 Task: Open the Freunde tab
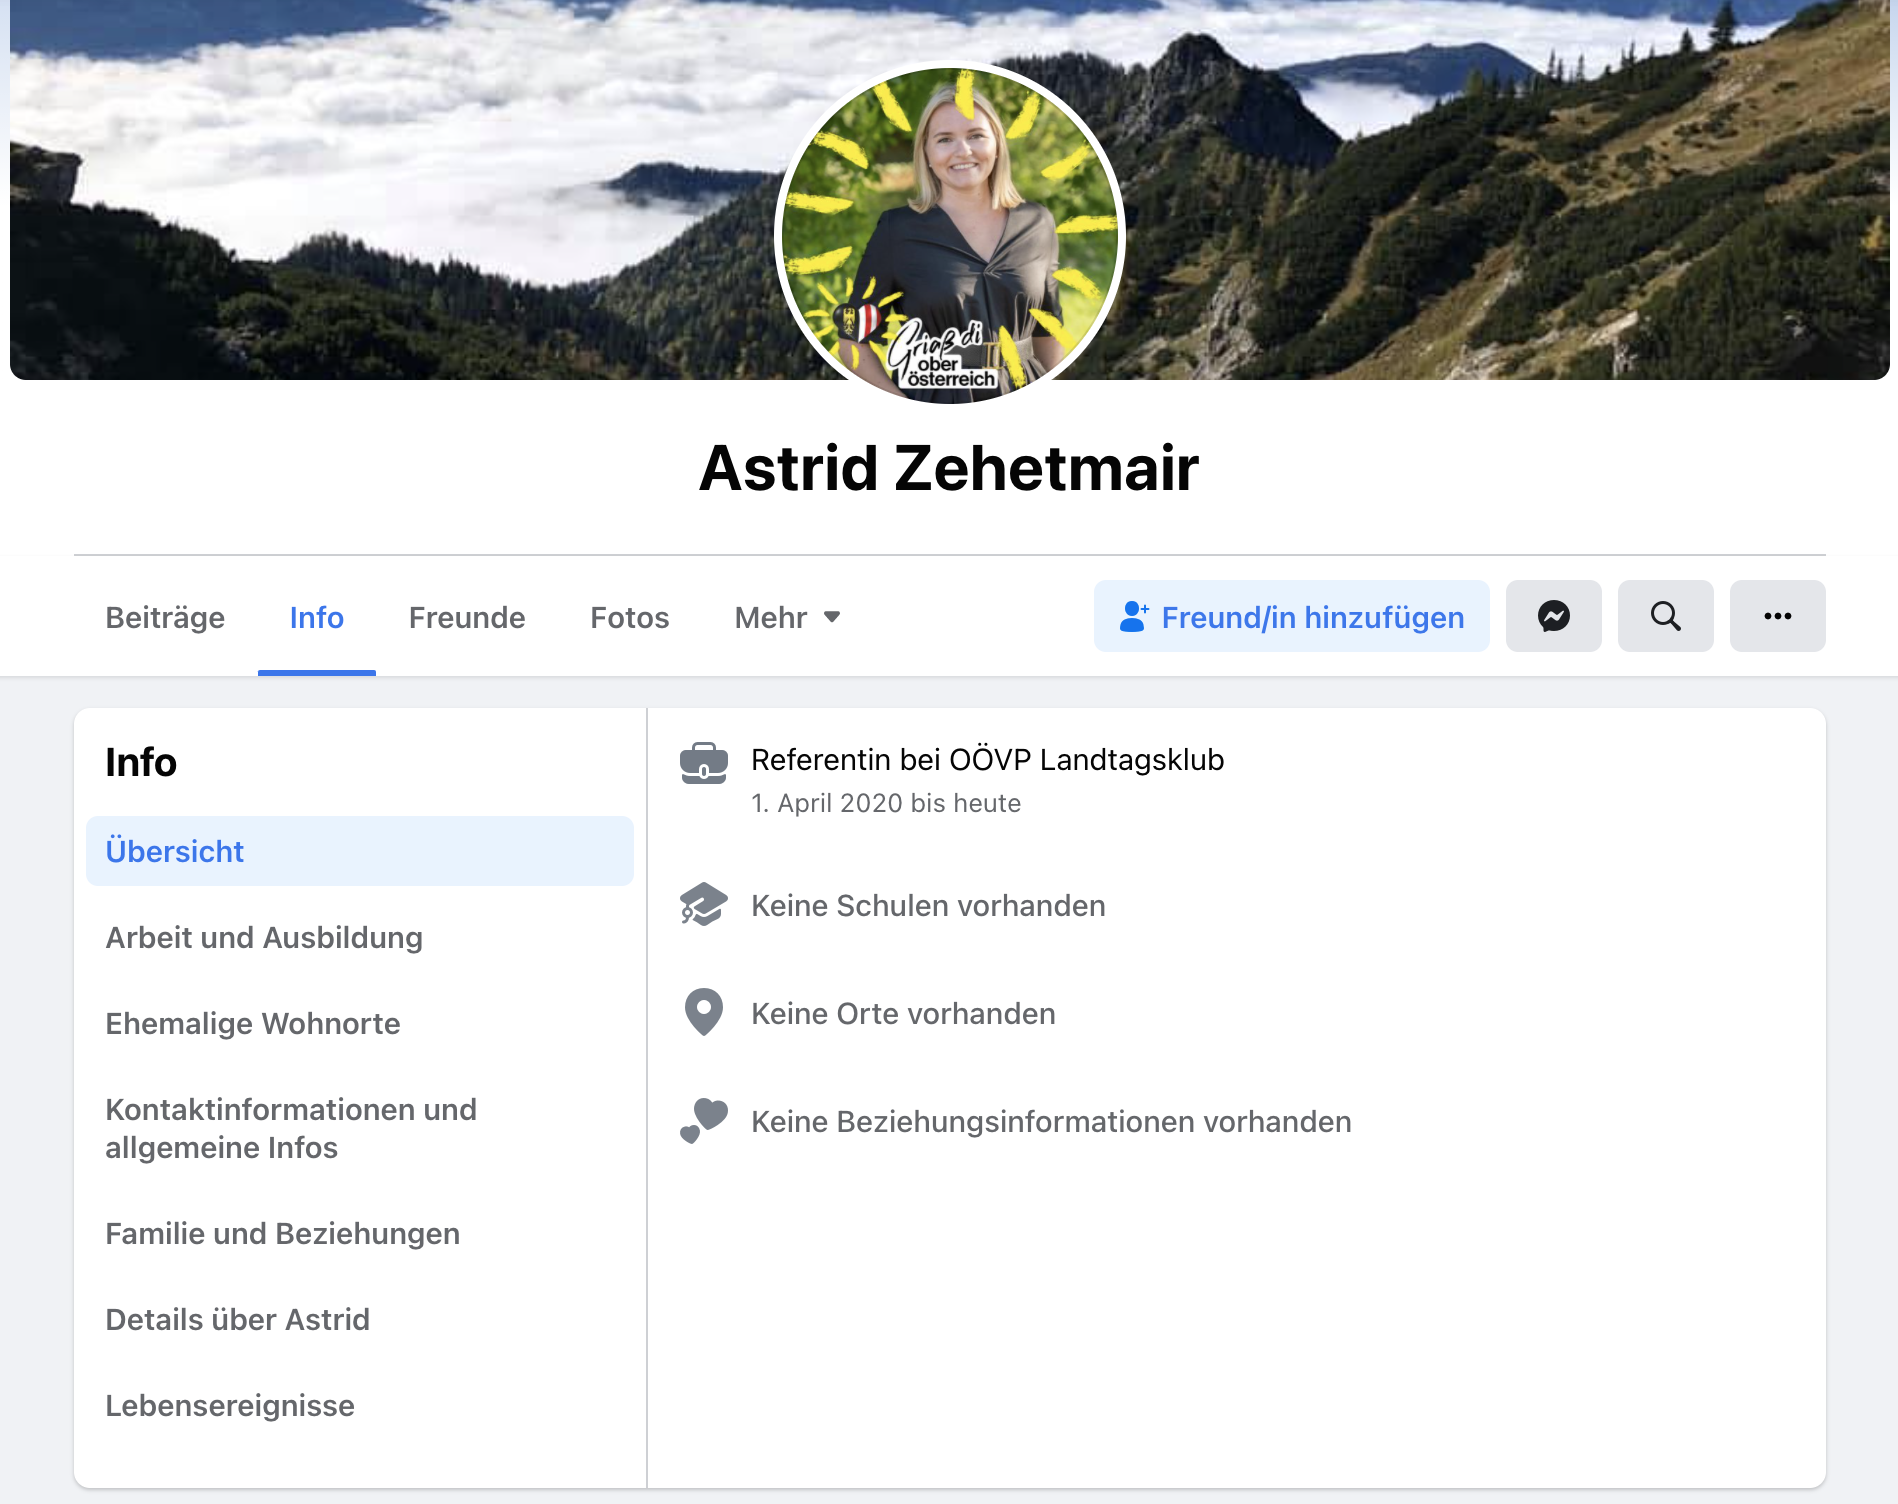[467, 617]
